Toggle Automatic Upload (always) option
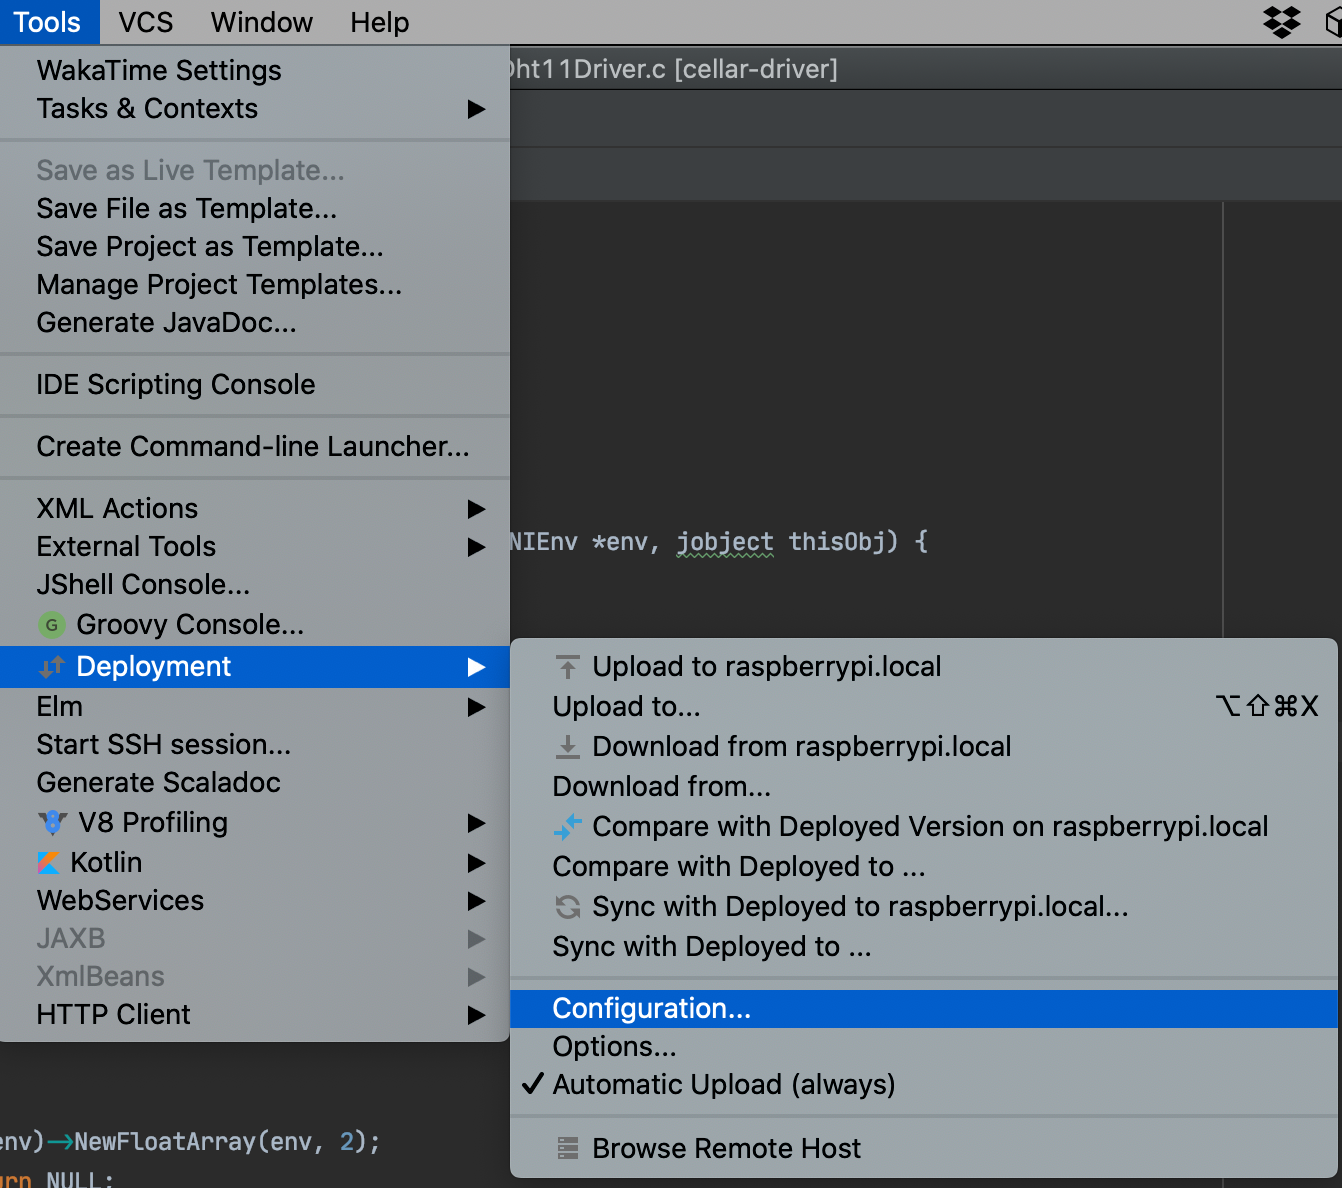 924,1085
